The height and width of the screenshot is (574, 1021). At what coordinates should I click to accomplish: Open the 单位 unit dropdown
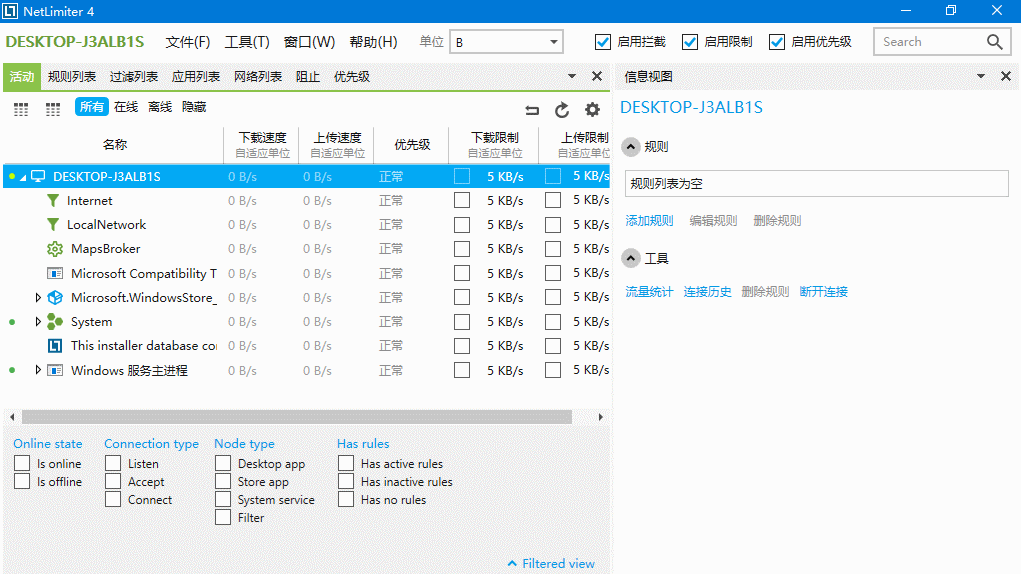tap(506, 42)
